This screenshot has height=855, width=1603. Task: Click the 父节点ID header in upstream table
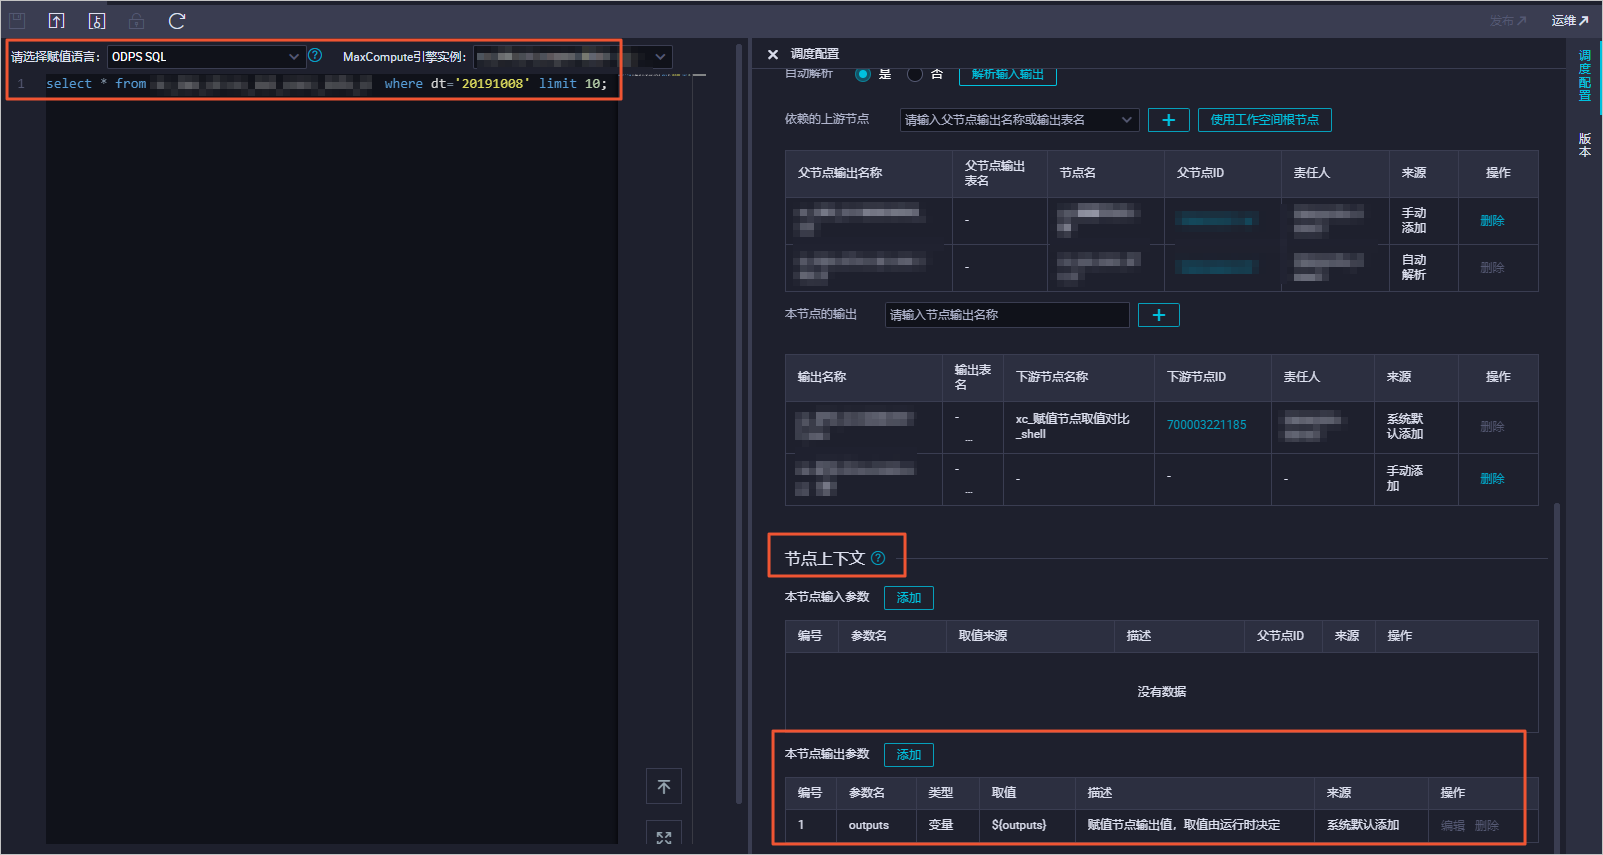click(1200, 173)
